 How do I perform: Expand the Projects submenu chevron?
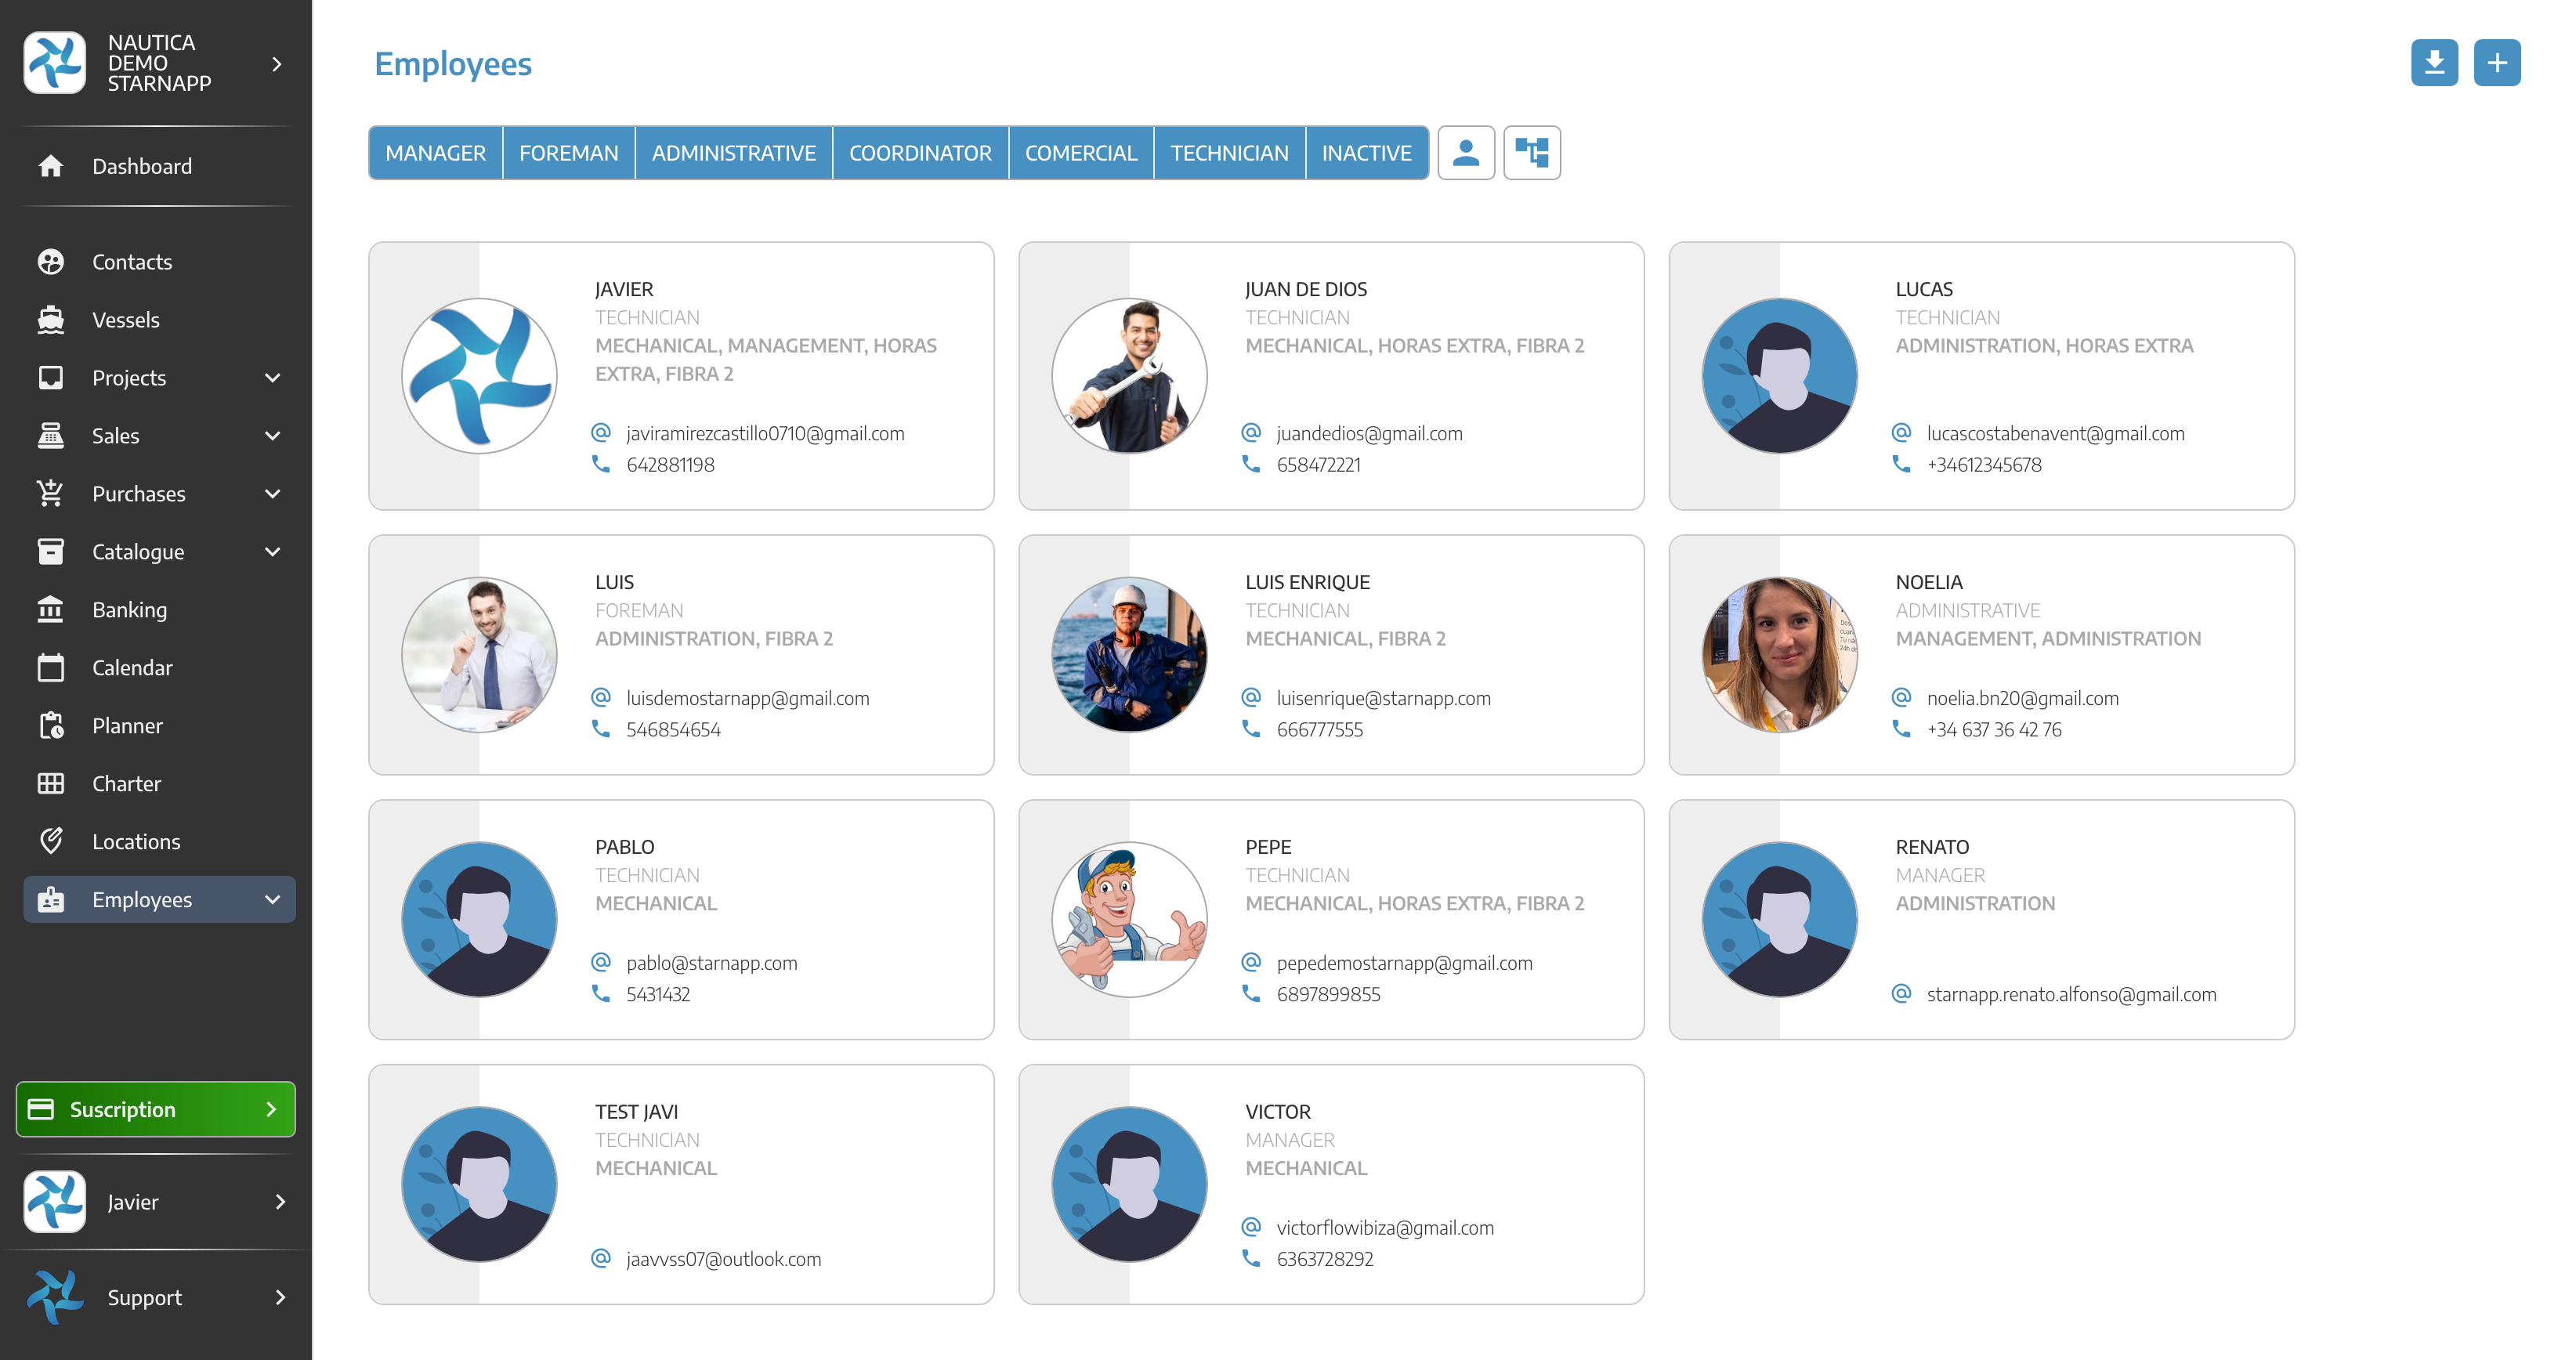272,378
